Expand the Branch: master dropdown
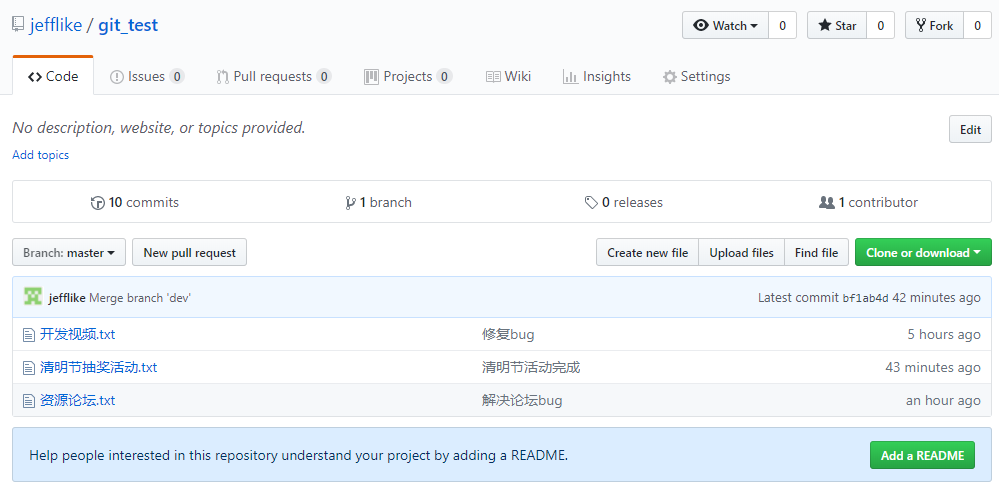This screenshot has height=488, width=999. tap(69, 252)
